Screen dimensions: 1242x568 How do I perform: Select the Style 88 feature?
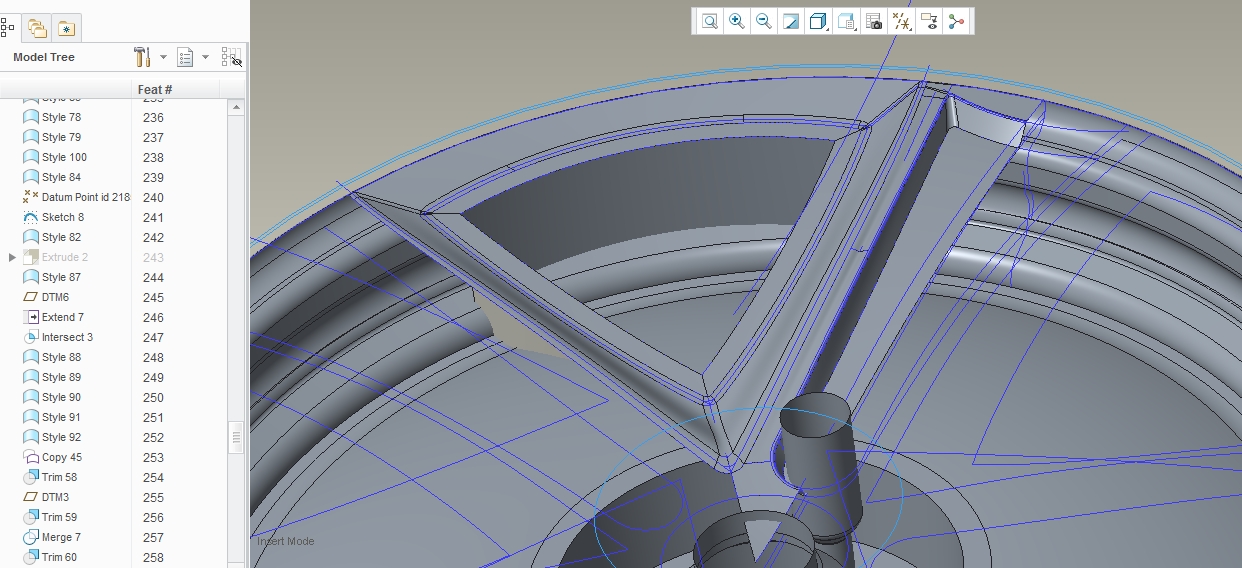[61, 357]
